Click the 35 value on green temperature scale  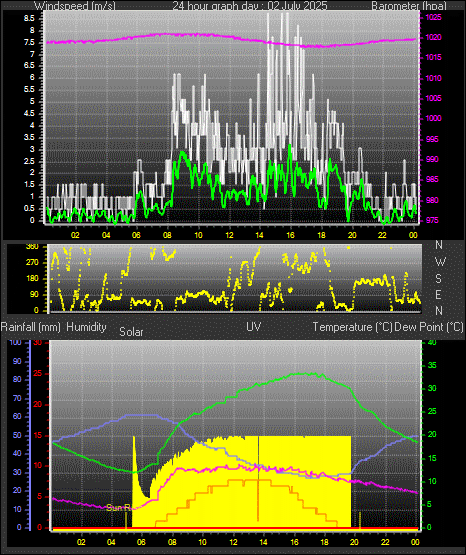[x=432, y=365]
